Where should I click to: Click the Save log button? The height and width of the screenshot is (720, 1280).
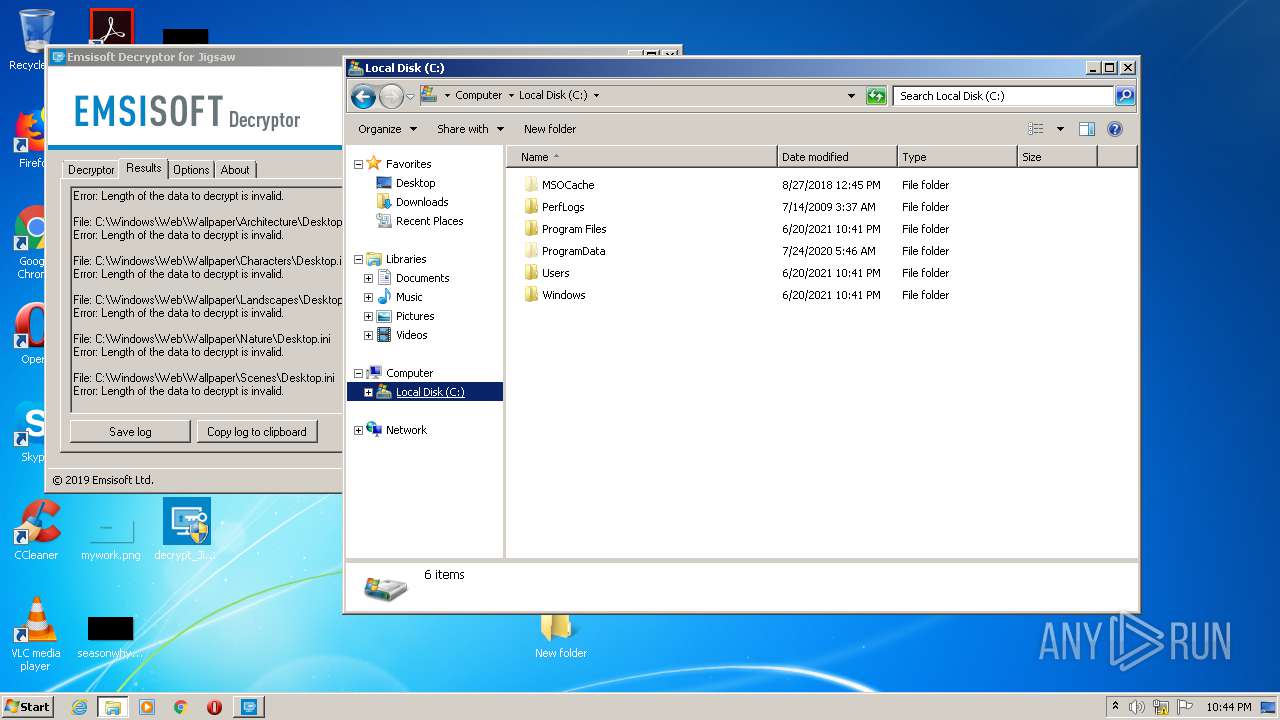[130, 432]
